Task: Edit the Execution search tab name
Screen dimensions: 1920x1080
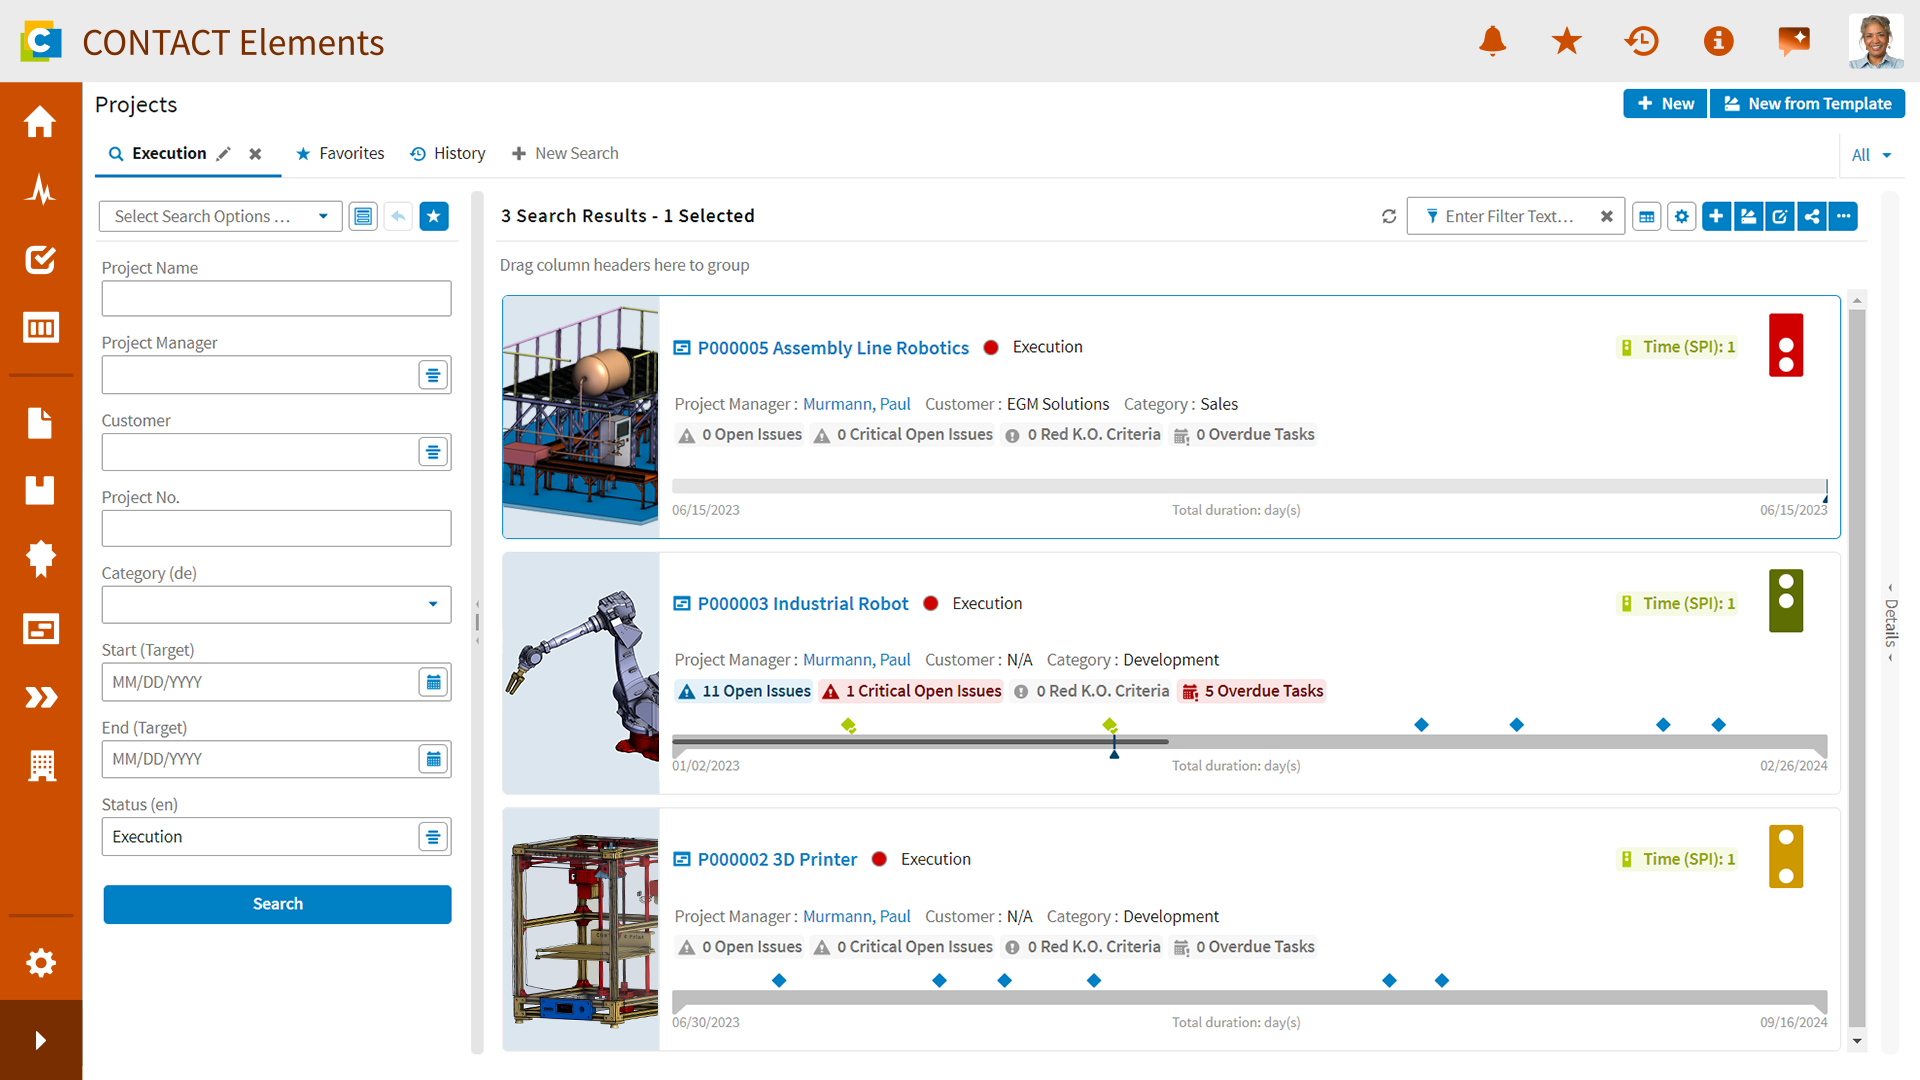Action: 224,154
